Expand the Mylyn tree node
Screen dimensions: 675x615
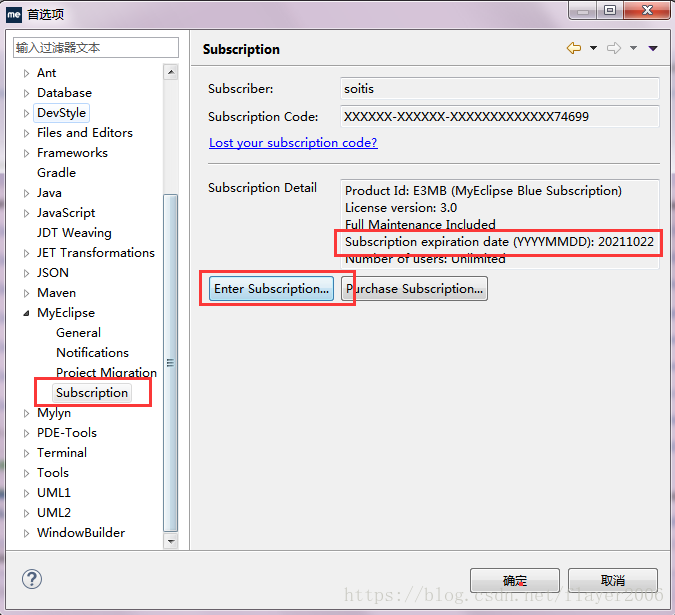pyautogui.click(x=26, y=413)
